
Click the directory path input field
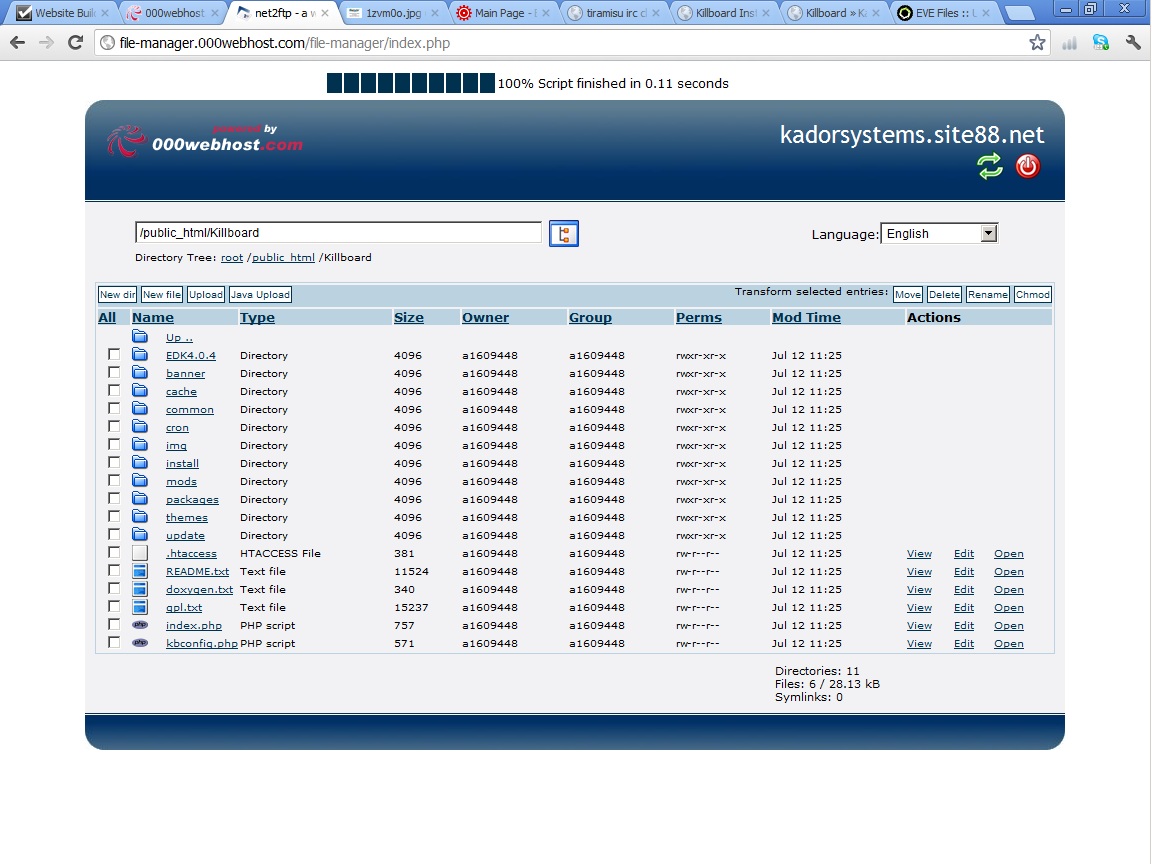338,233
